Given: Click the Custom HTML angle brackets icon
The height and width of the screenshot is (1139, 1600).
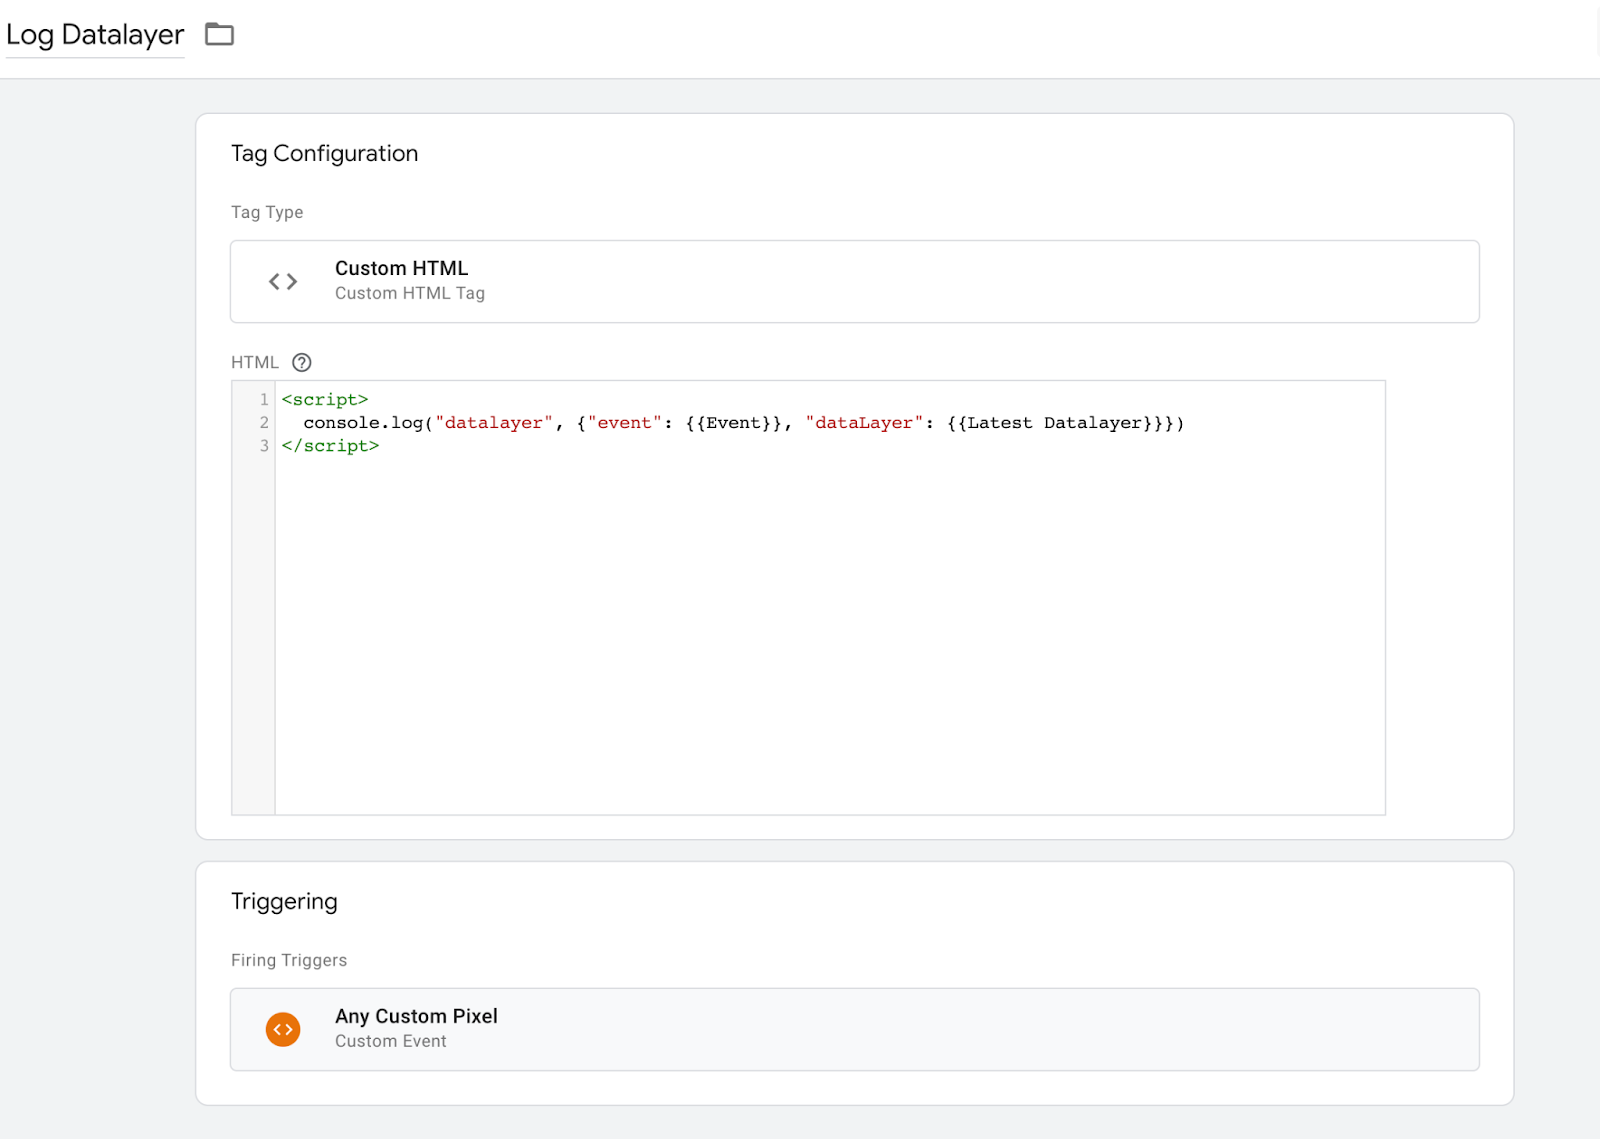Looking at the screenshot, I should coord(283,282).
